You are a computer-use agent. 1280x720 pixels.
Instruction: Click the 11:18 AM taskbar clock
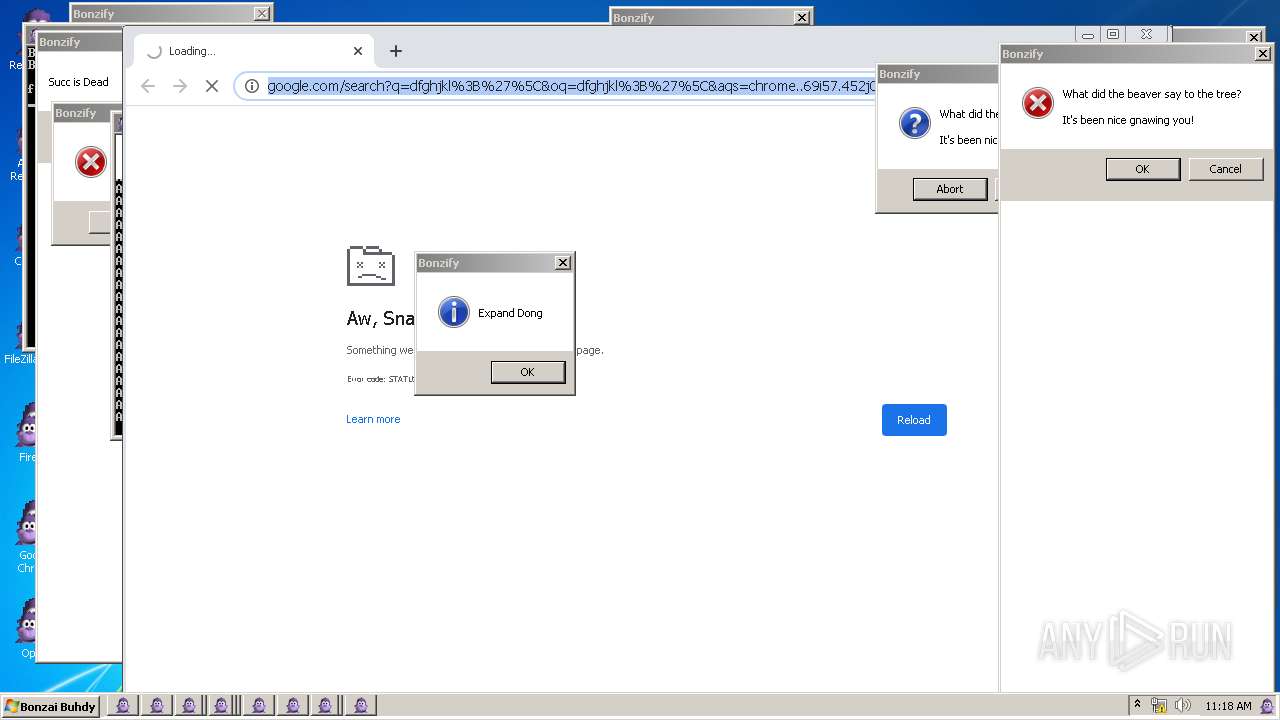coord(1228,706)
